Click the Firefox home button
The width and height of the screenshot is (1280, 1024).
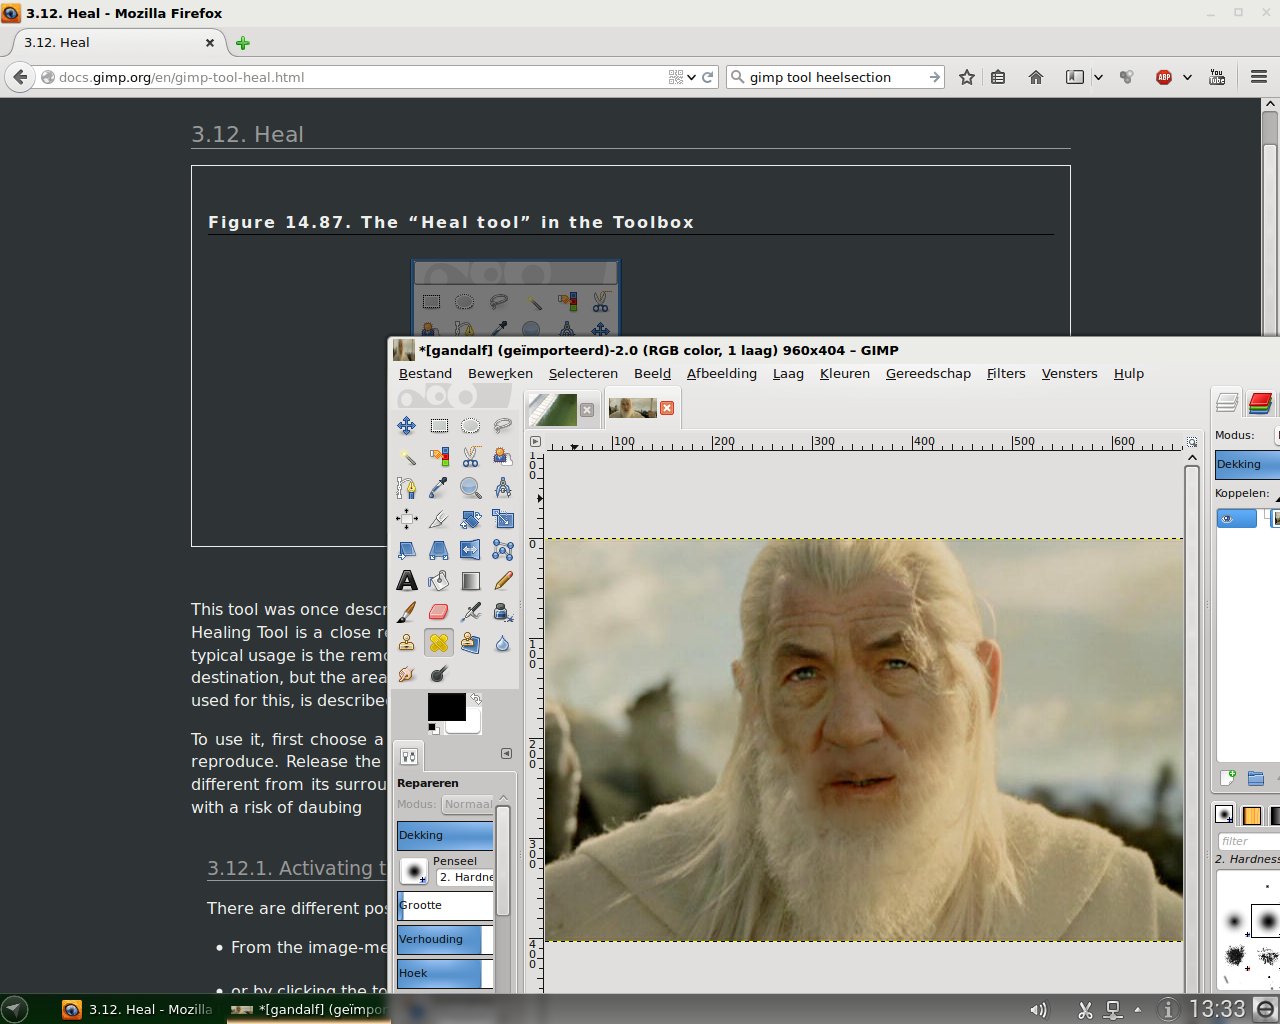pos(1036,77)
